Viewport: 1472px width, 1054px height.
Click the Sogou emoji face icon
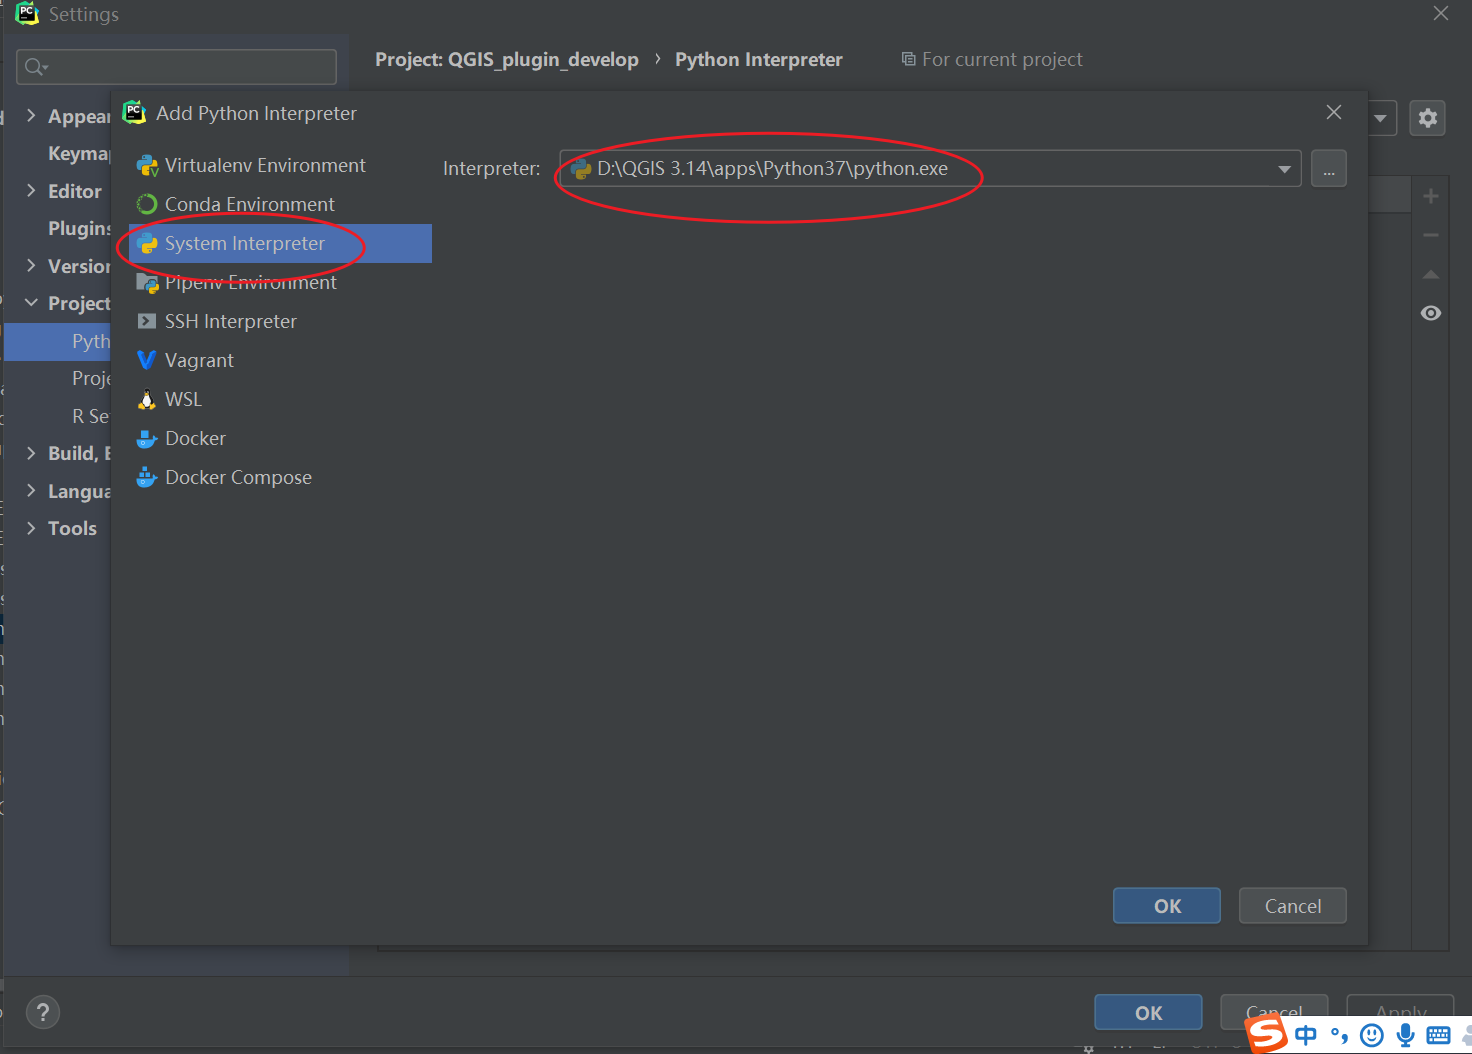(x=1372, y=1035)
